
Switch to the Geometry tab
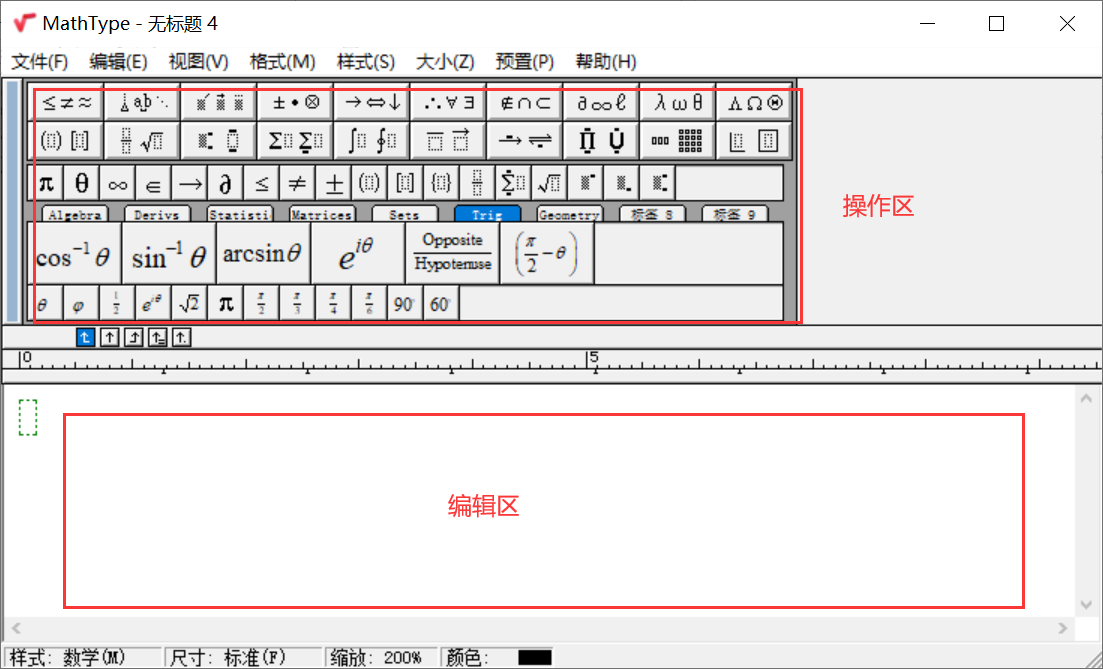569,215
